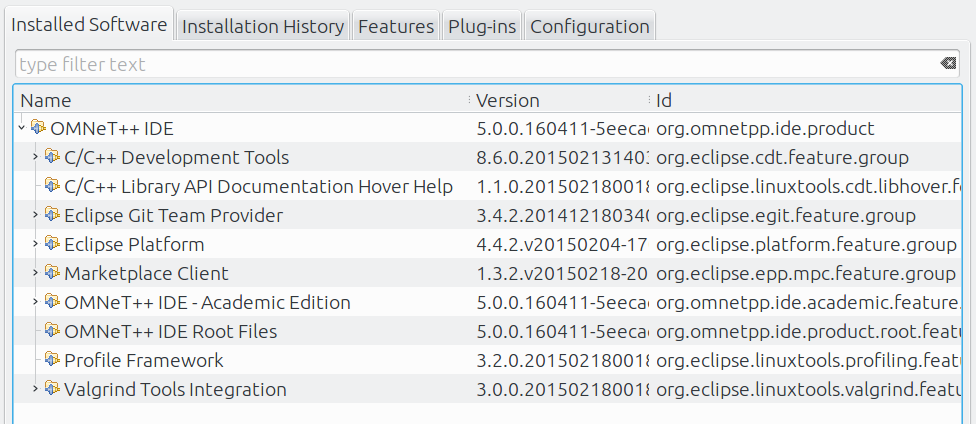Image resolution: width=976 pixels, height=424 pixels.
Task: Click the org.eclipse.linuxtools.cdt.libhover id
Action: point(808,187)
